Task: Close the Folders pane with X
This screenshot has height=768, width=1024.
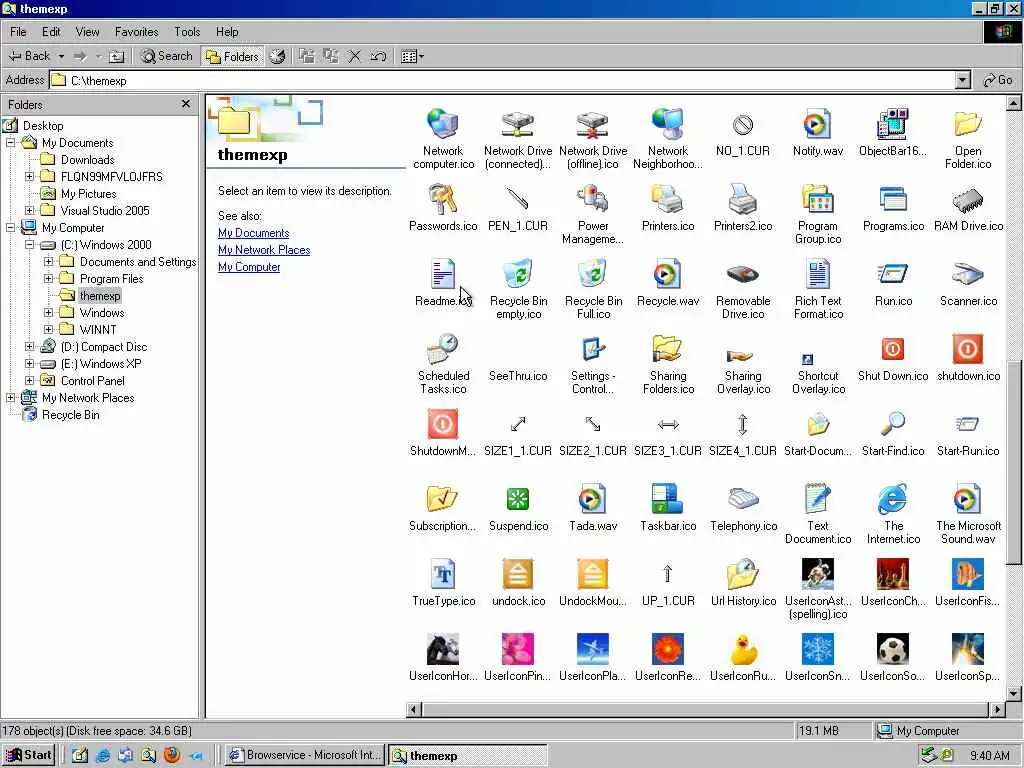Action: (x=186, y=104)
